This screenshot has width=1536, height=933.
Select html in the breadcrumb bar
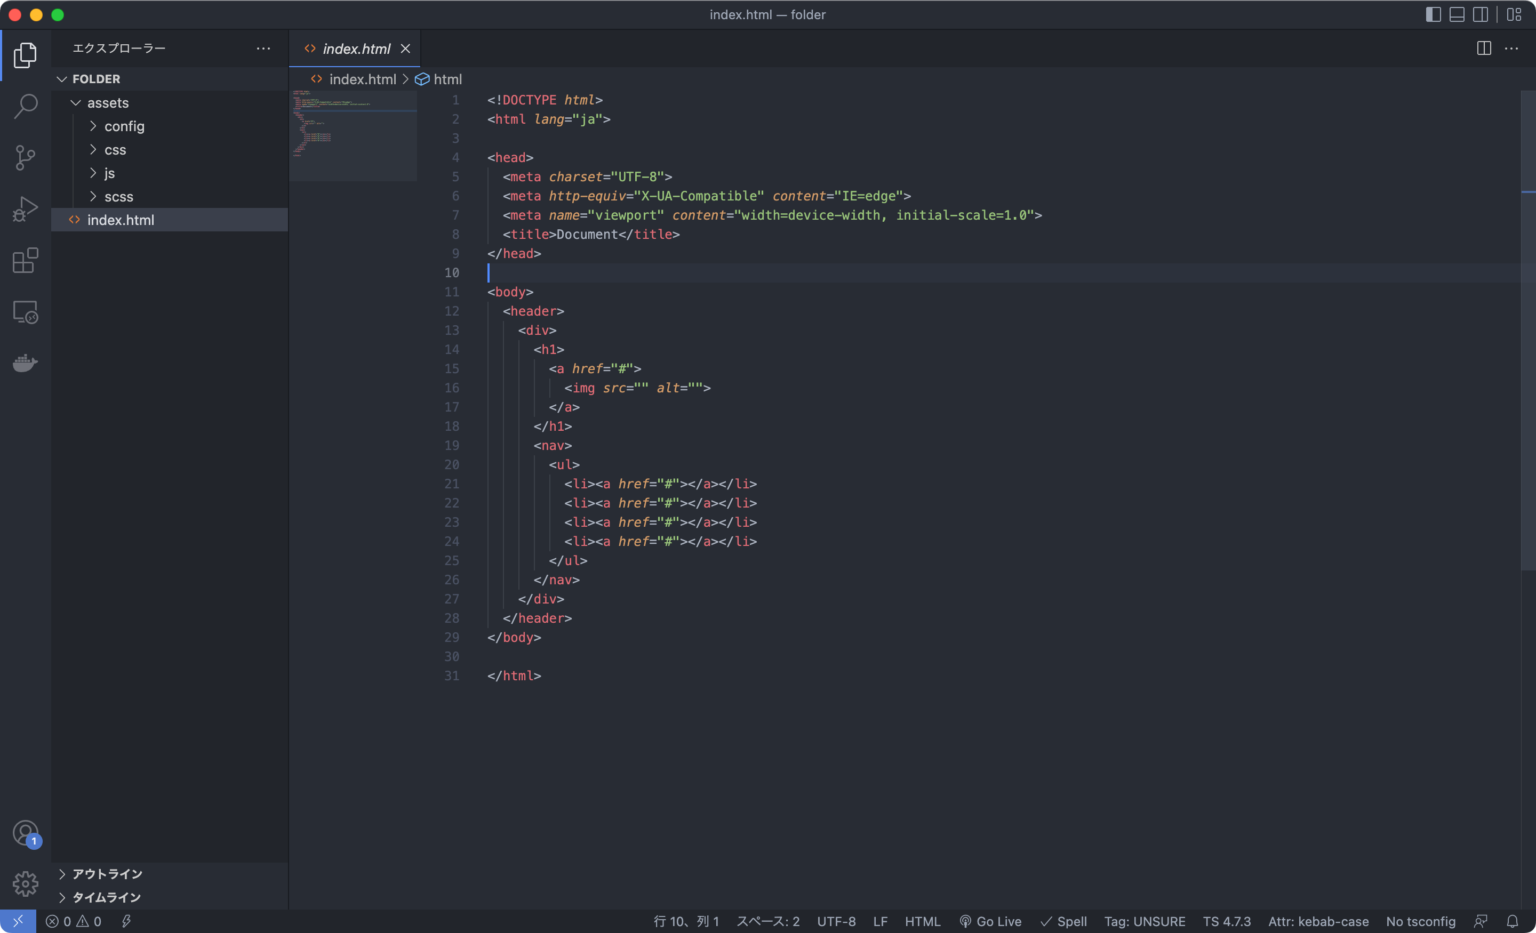[x=447, y=79]
